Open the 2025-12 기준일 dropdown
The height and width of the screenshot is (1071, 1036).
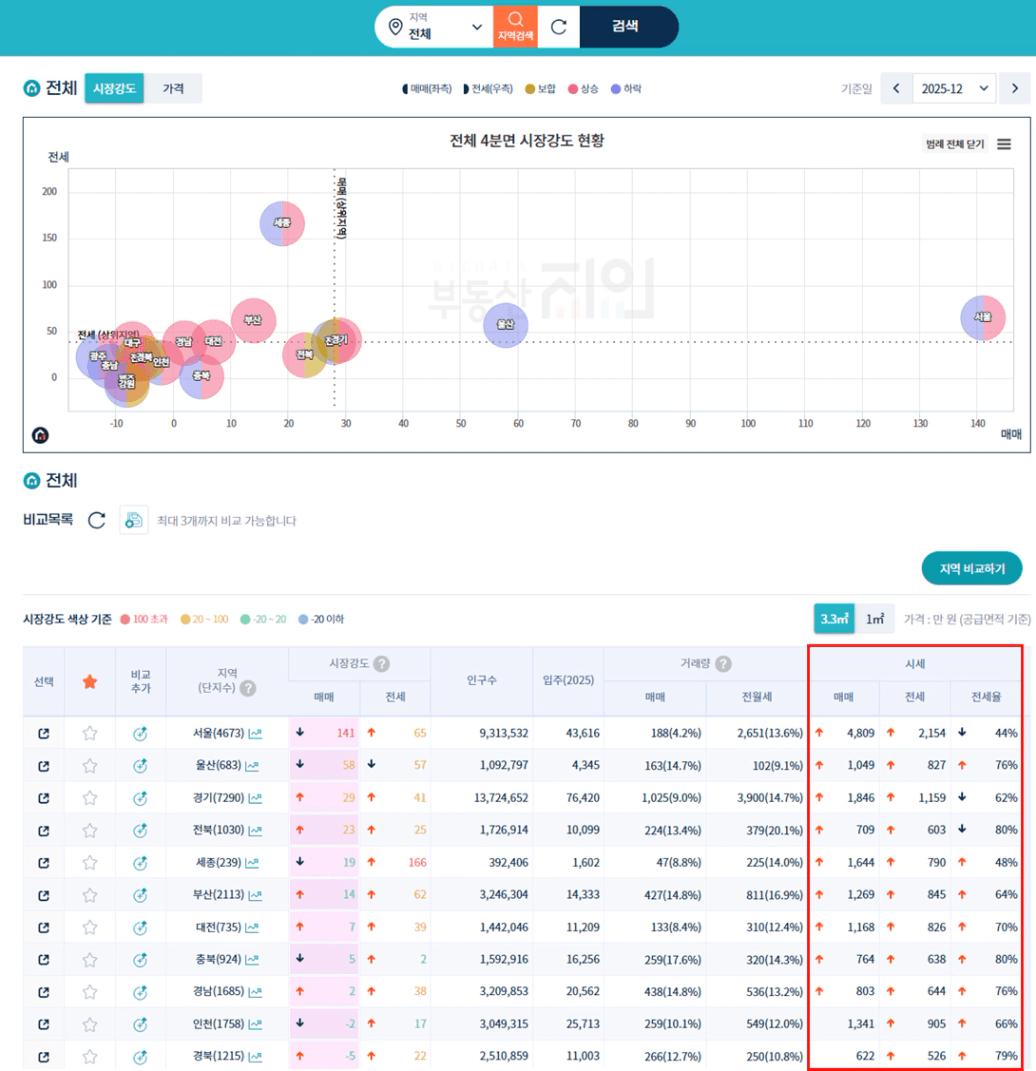(954, 88)
